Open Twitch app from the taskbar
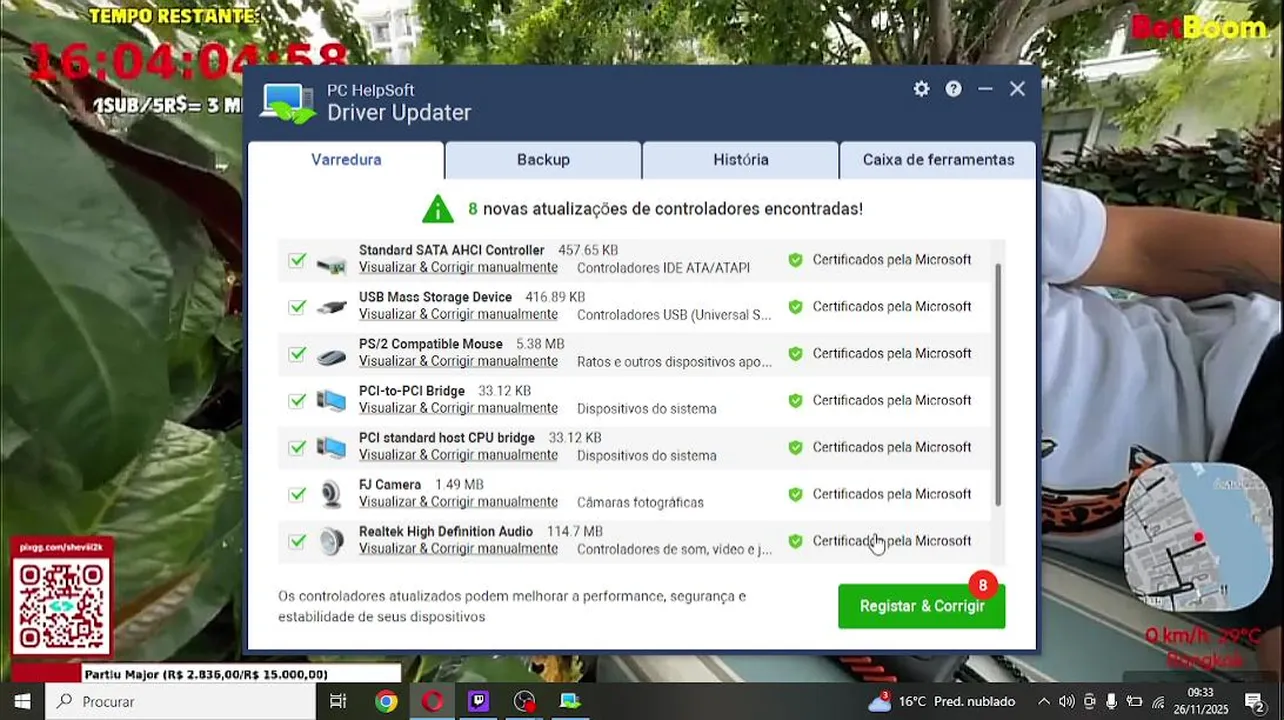1284x720 pixels. coord(478,701)
